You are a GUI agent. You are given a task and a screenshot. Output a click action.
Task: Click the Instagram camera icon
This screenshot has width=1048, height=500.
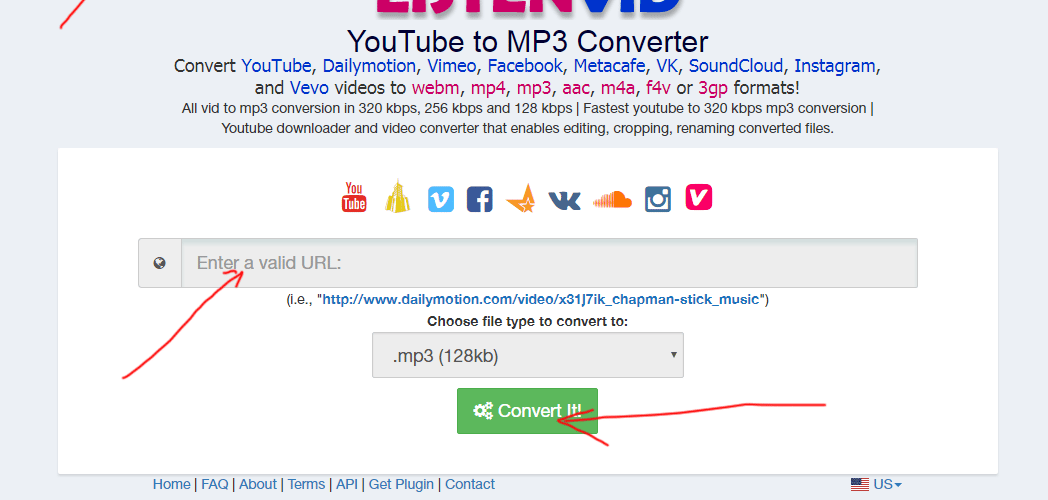(x=658, y=199)
